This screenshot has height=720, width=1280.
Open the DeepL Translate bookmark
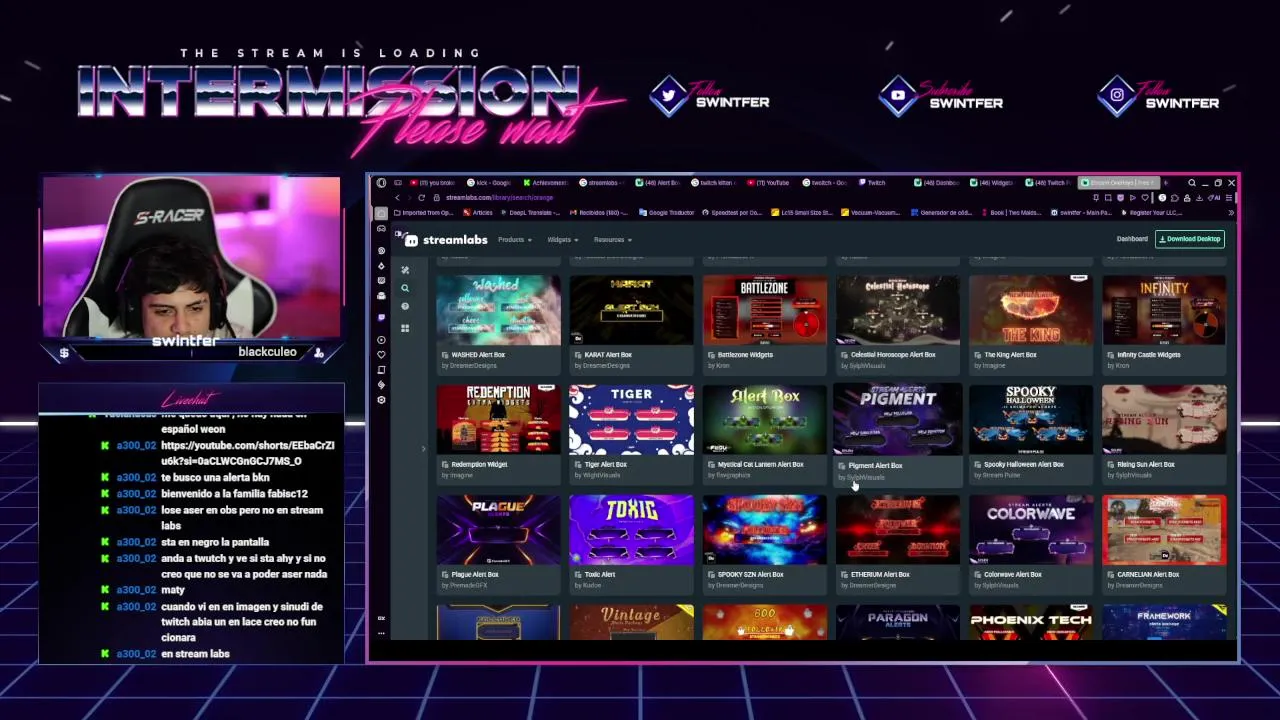(530, 212)
